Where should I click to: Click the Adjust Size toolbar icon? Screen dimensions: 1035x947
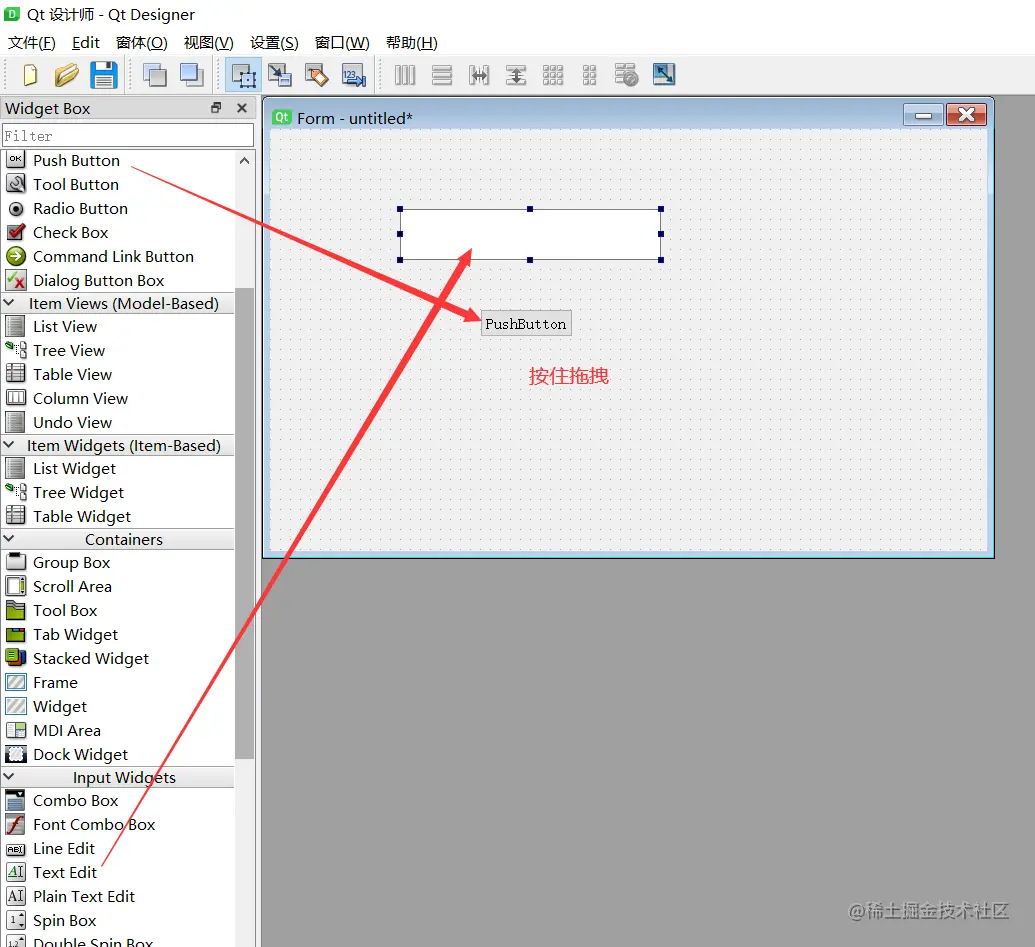(663, 74)
